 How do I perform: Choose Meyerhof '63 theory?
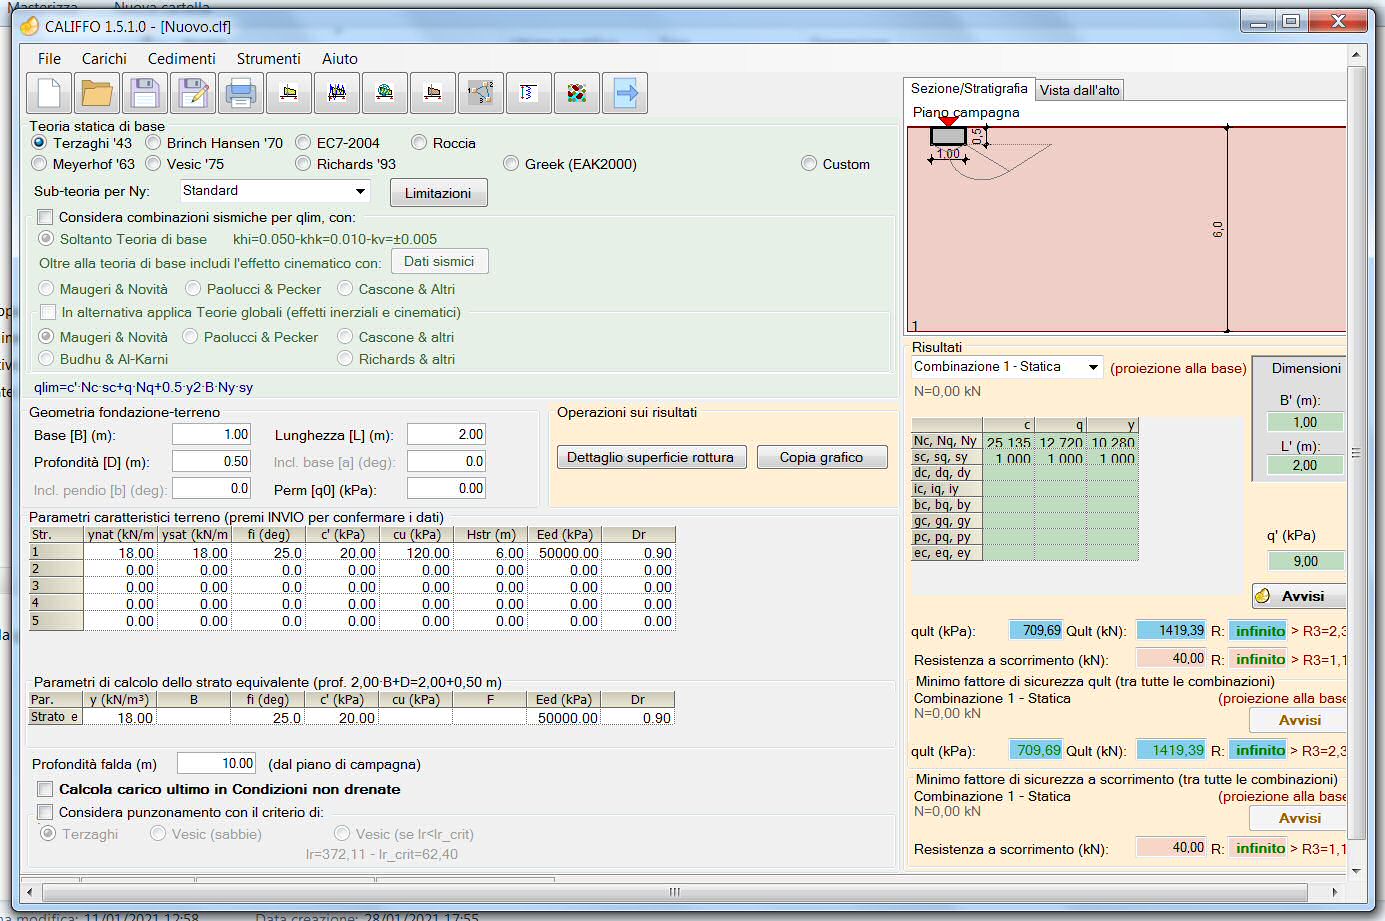click(39, 163)
